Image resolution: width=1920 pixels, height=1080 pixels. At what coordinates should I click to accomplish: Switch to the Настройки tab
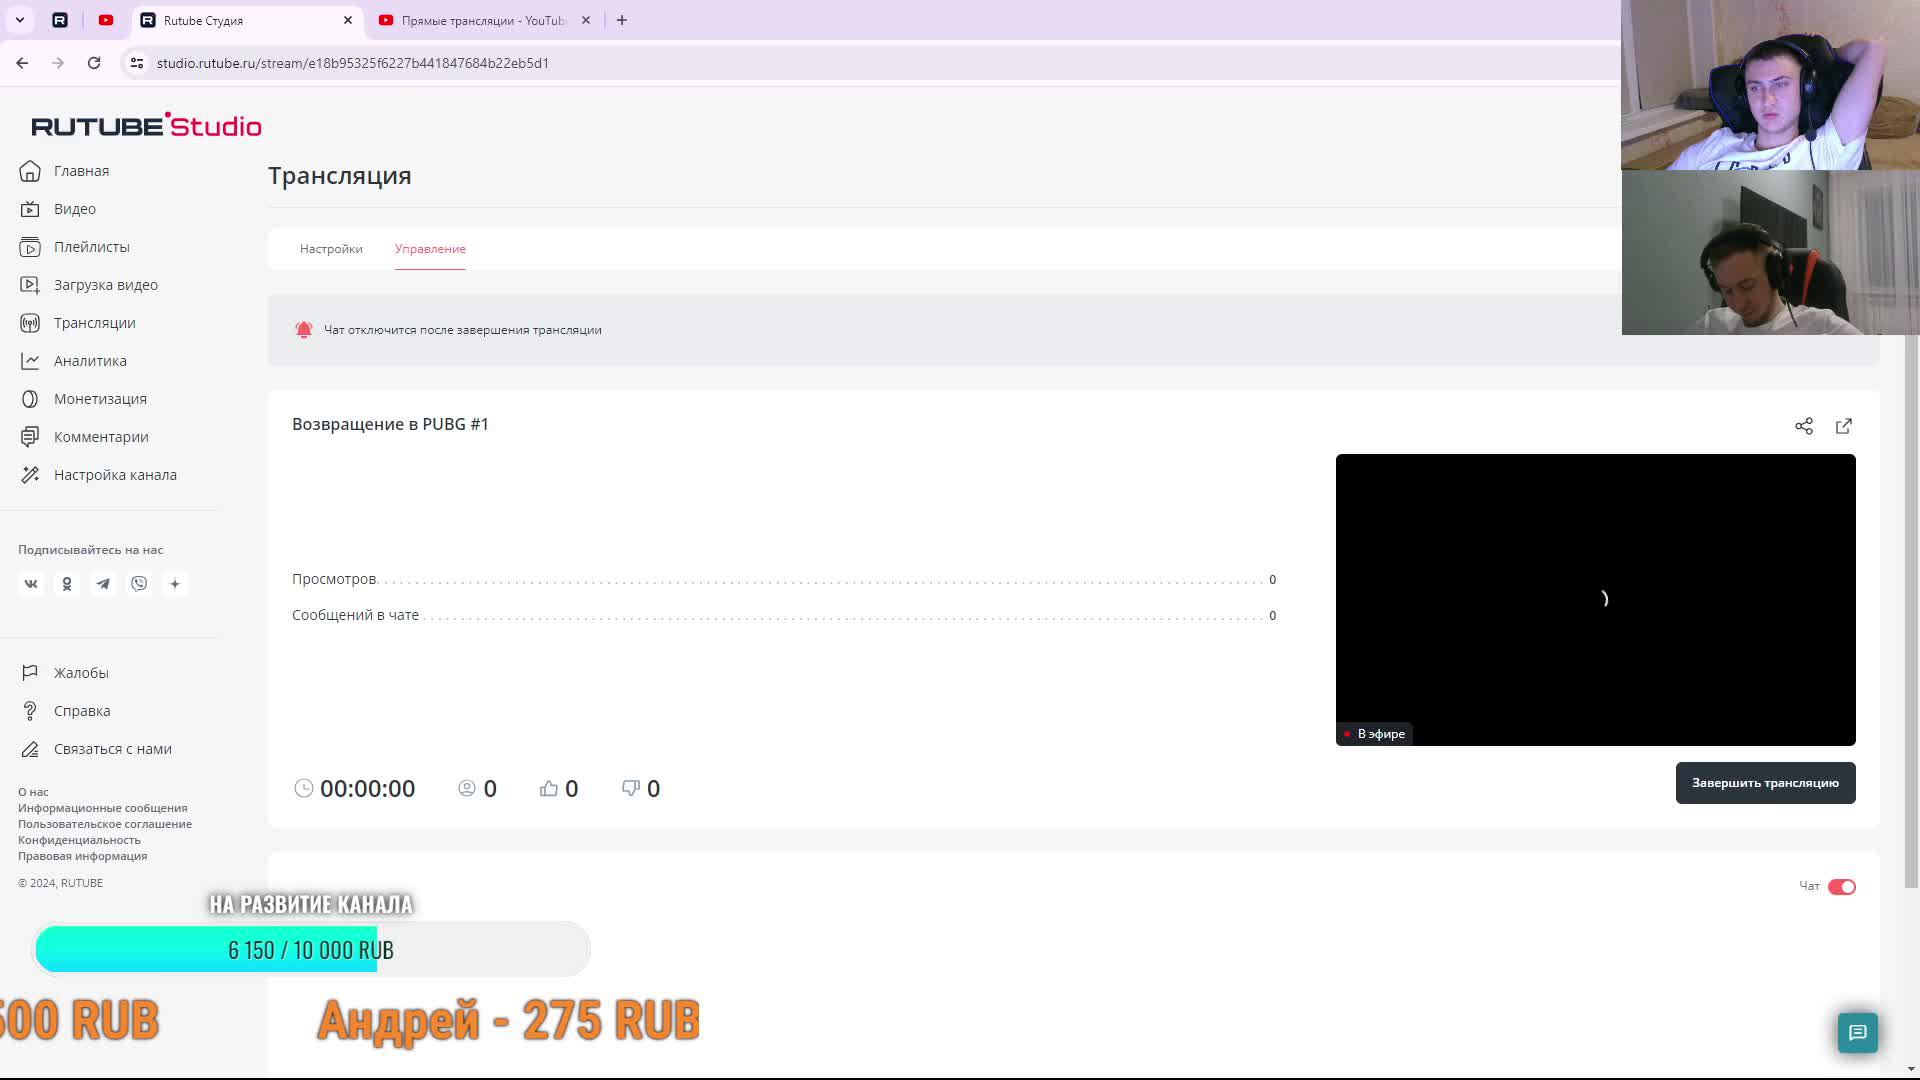331,249
